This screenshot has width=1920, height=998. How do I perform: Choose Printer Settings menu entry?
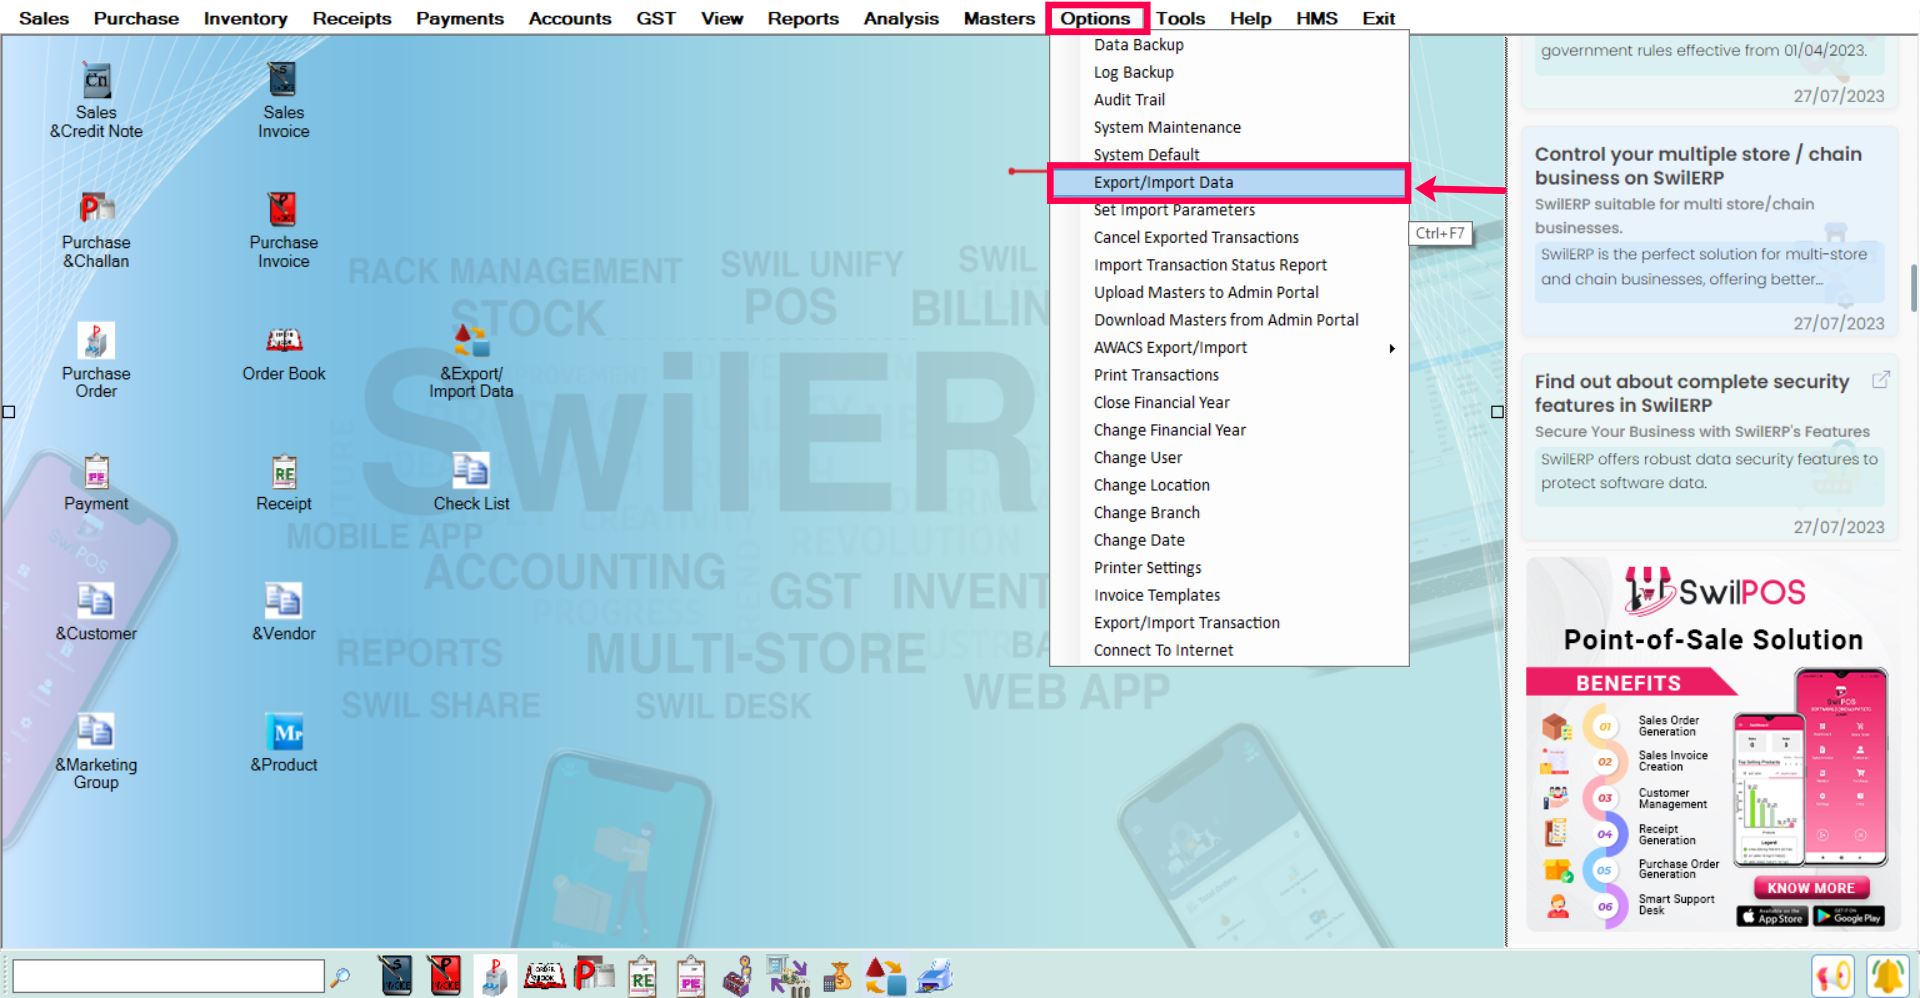pos(1229,568)
